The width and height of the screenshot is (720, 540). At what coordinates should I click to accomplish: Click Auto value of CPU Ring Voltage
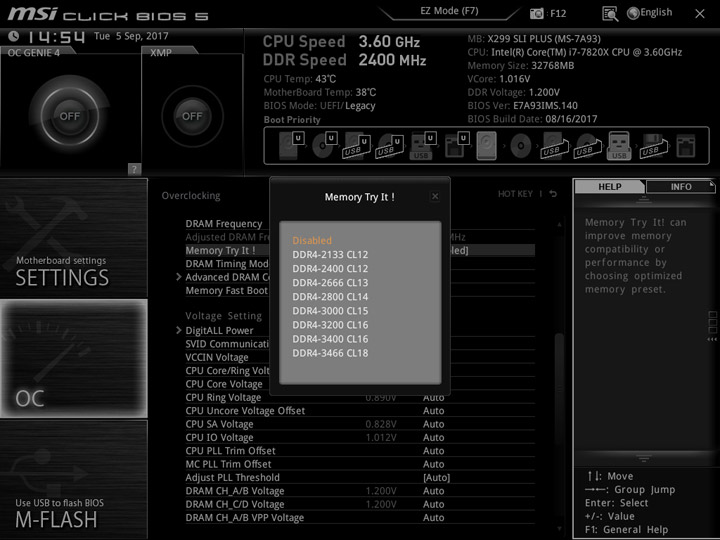433,398
